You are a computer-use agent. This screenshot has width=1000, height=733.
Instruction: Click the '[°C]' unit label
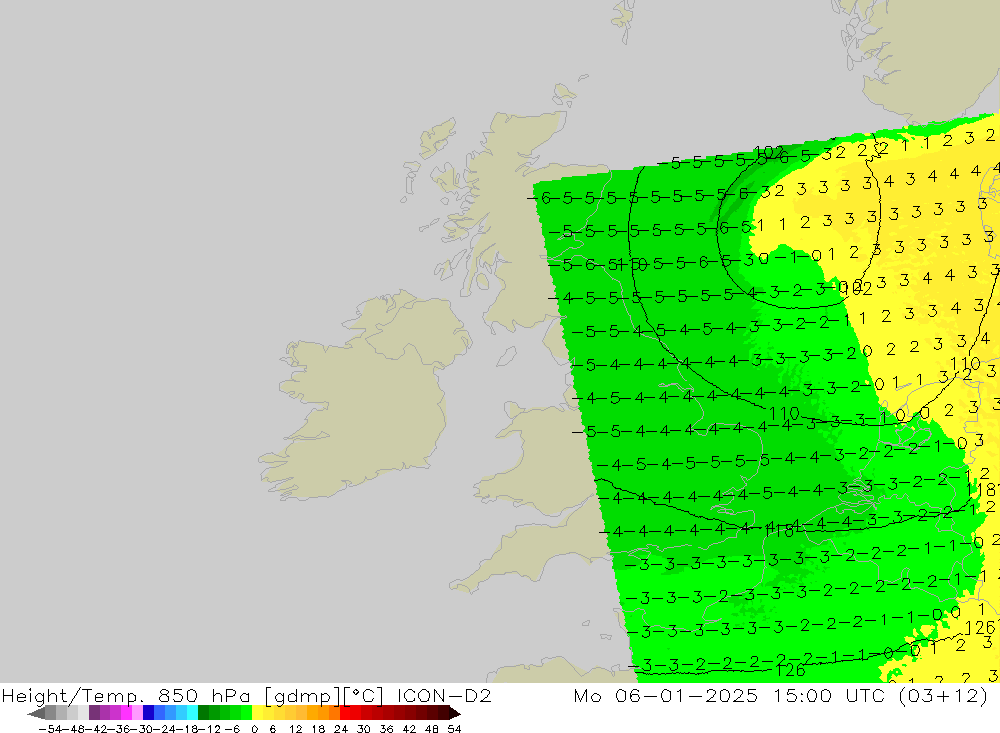363,695
